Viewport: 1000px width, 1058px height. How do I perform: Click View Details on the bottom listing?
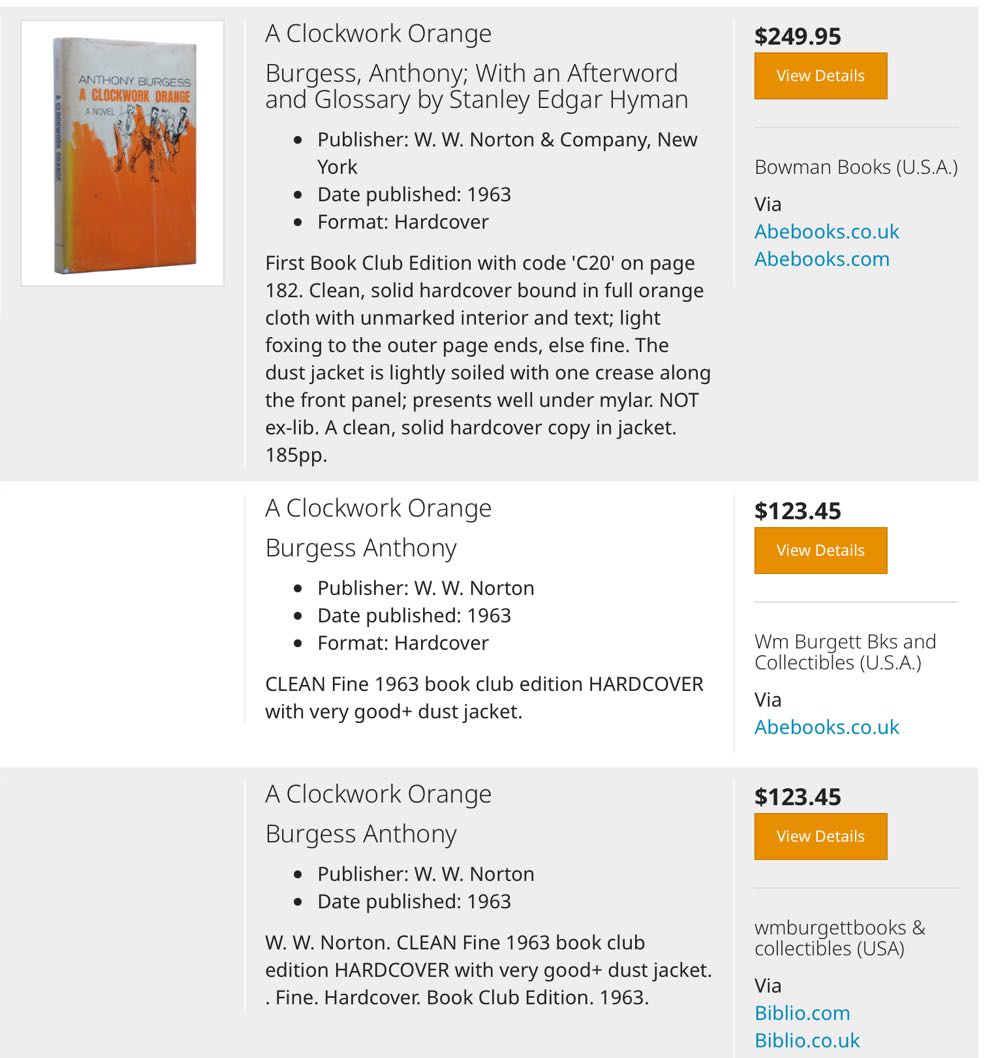(x=820, y=836)
